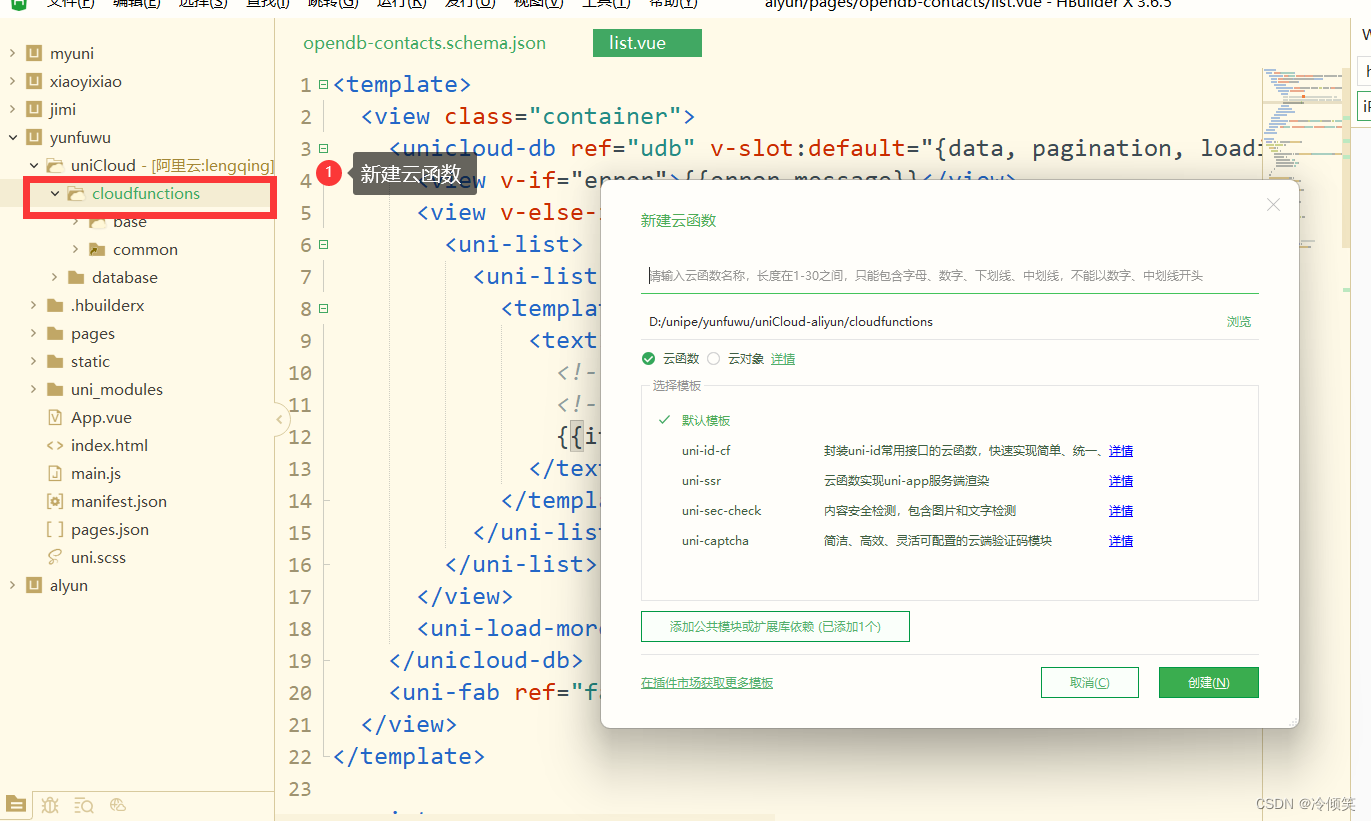
Task: Close the 新建云函数 dialog with the X
Action: pos(1273,204)
